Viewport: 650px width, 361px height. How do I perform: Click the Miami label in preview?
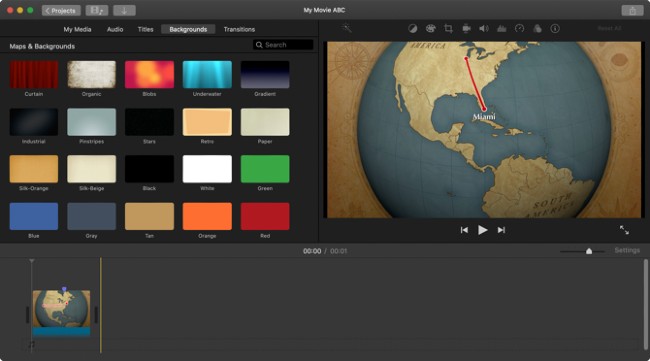(x=484, y=117)
